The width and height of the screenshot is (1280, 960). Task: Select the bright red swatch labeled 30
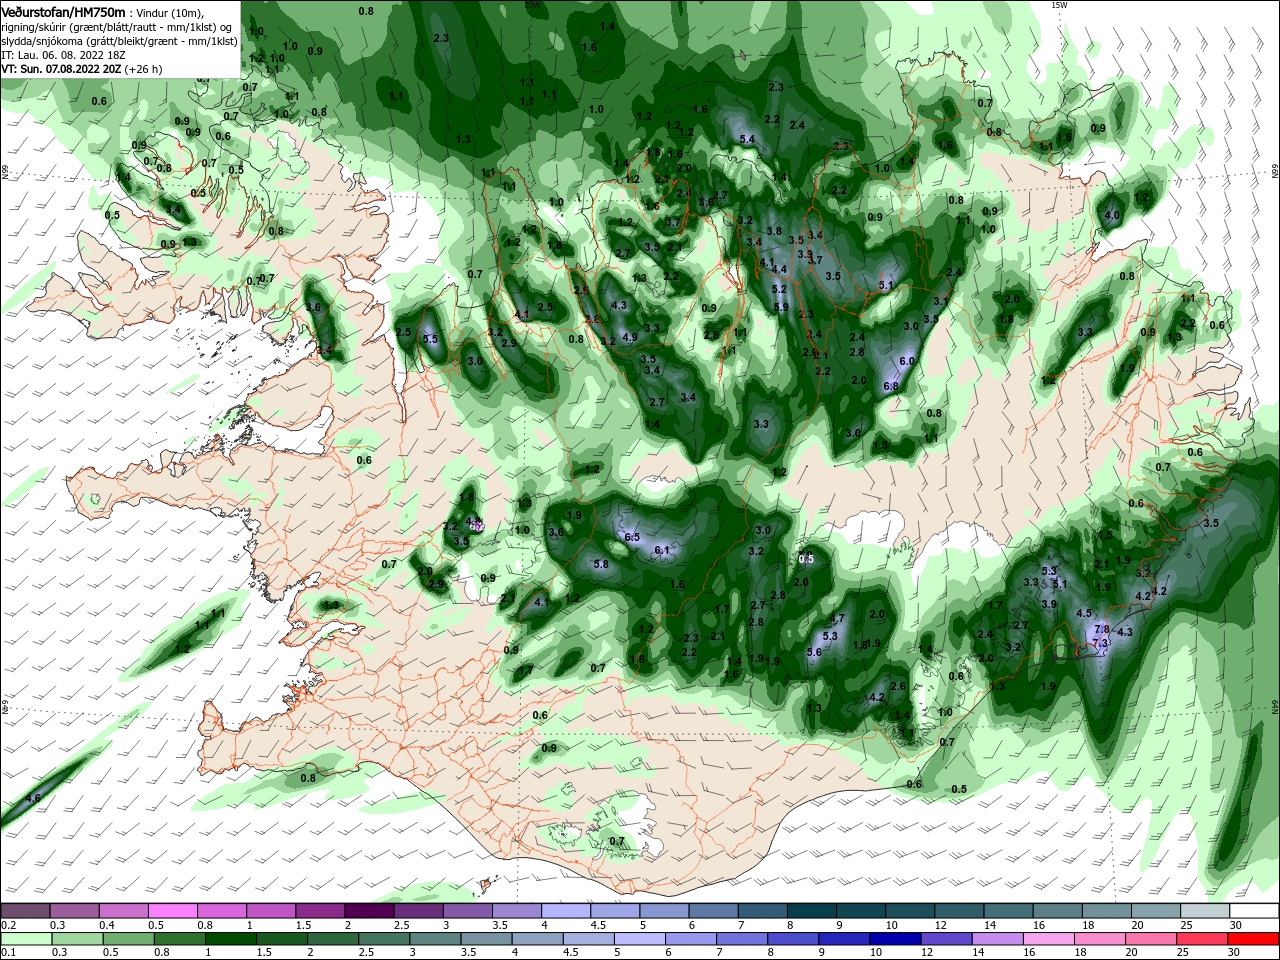coord(1254,939)
